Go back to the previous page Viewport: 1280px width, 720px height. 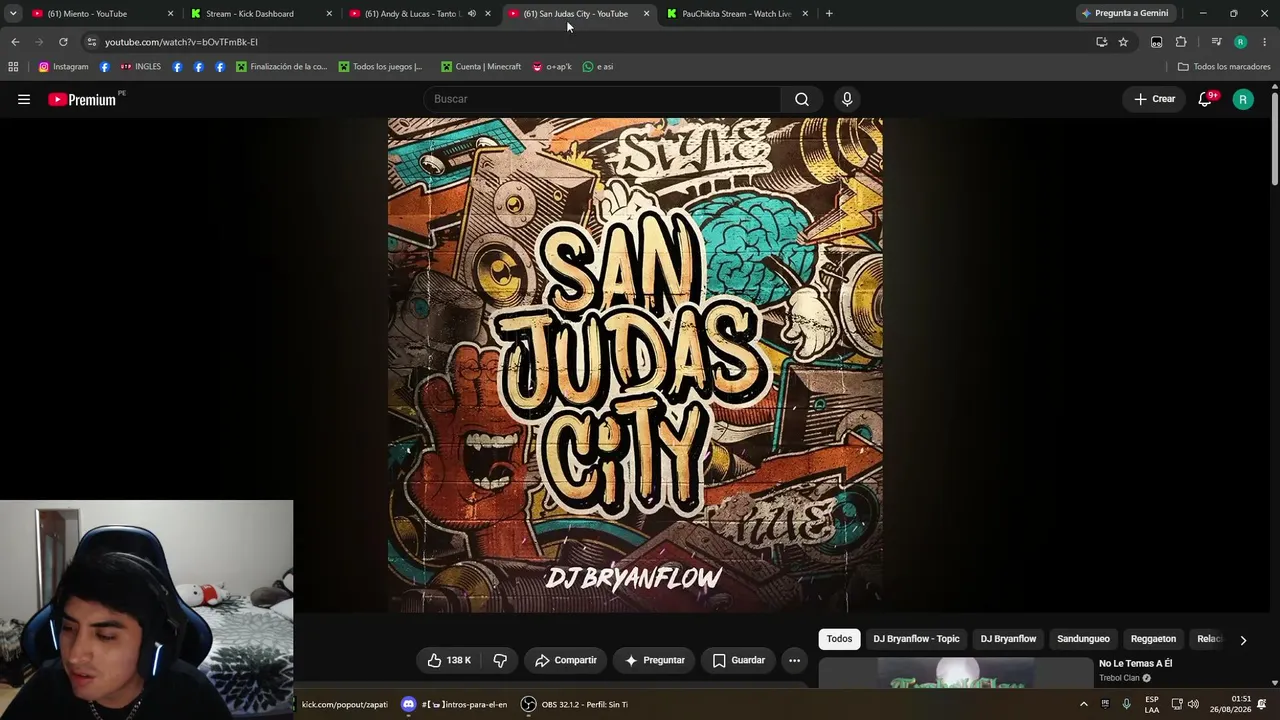point(15,42)
